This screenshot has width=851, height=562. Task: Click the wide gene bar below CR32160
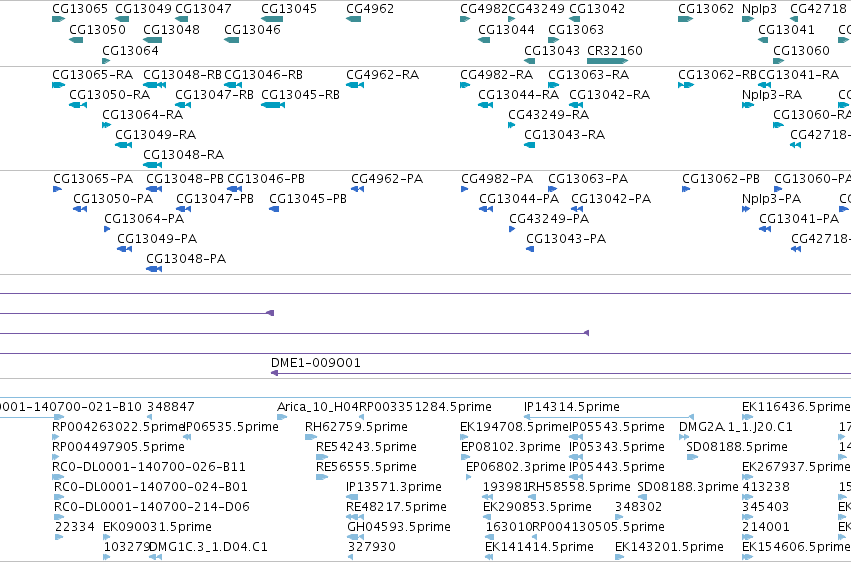tap(607, 61)
